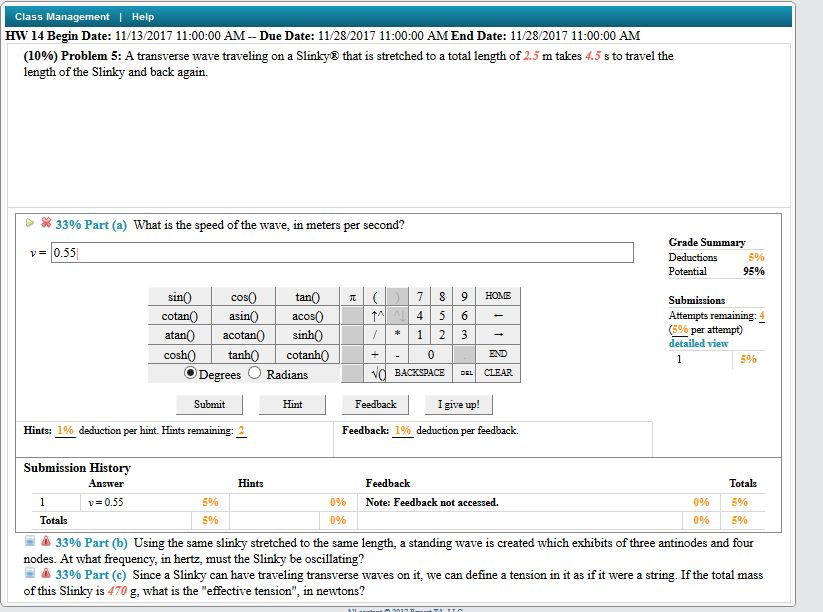
Task: Insert the pi symbol key
Action: (352, 297)
